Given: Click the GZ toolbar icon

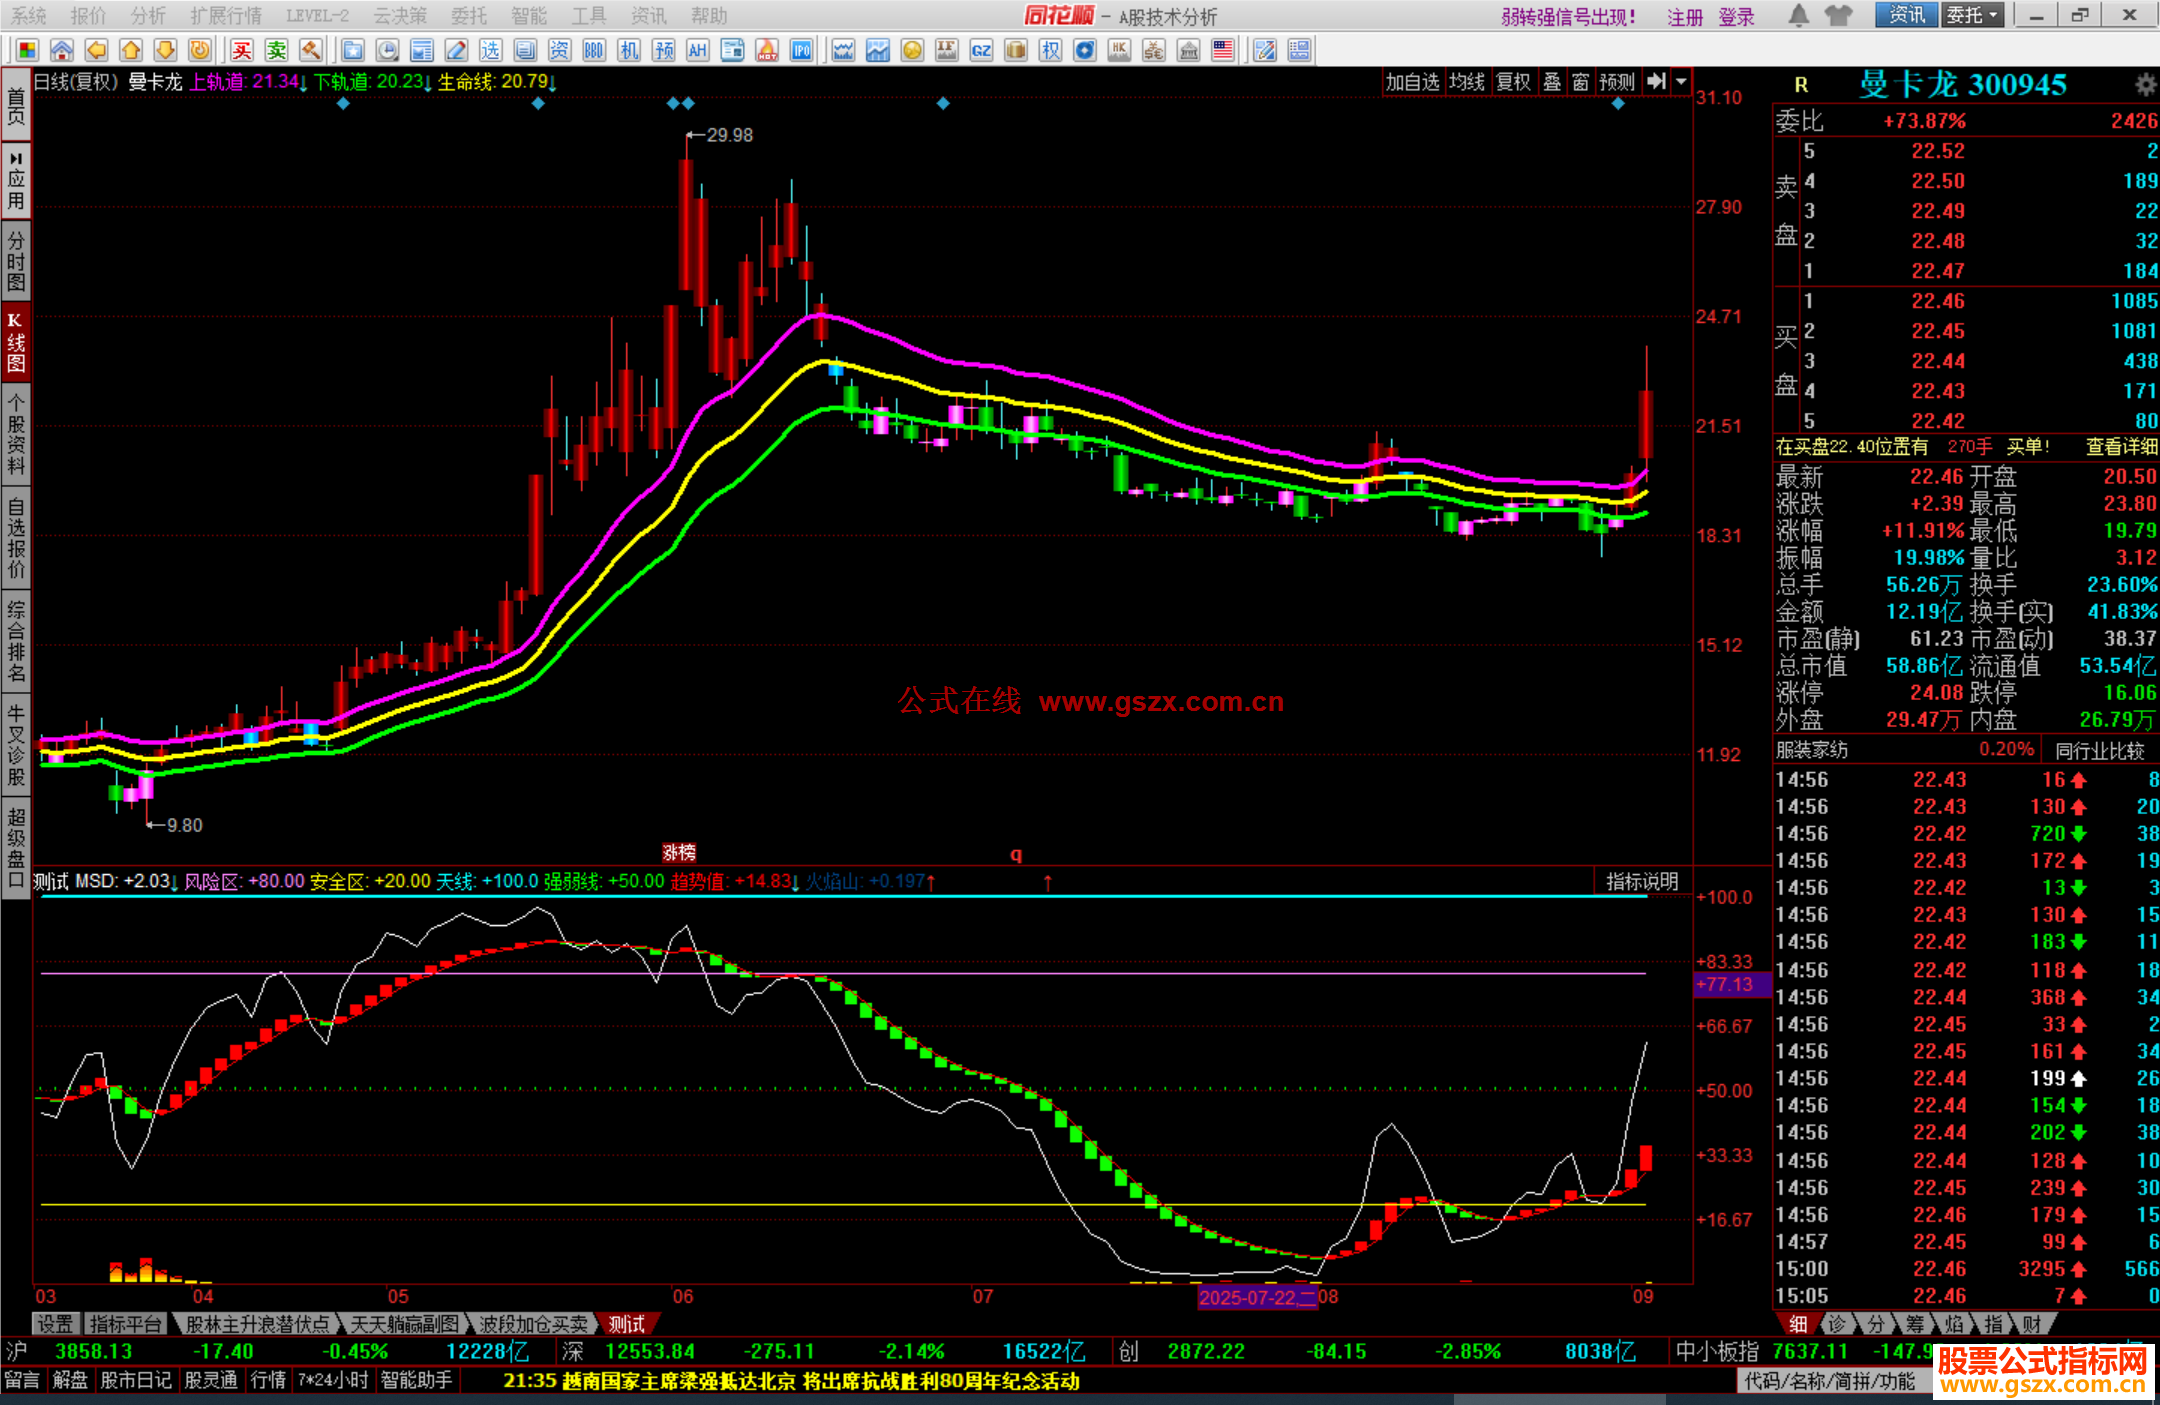Looking at the screenshot, I should click(x=981, y=51).
